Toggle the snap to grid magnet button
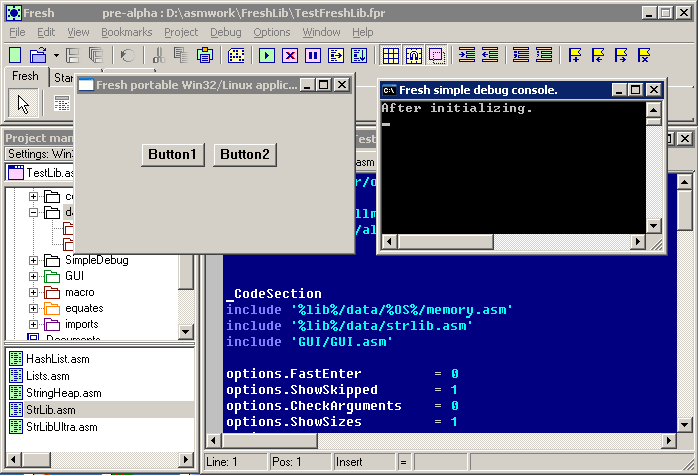Image resolution: width=698 pixels, height=475 pixels. tap(414, 56)
